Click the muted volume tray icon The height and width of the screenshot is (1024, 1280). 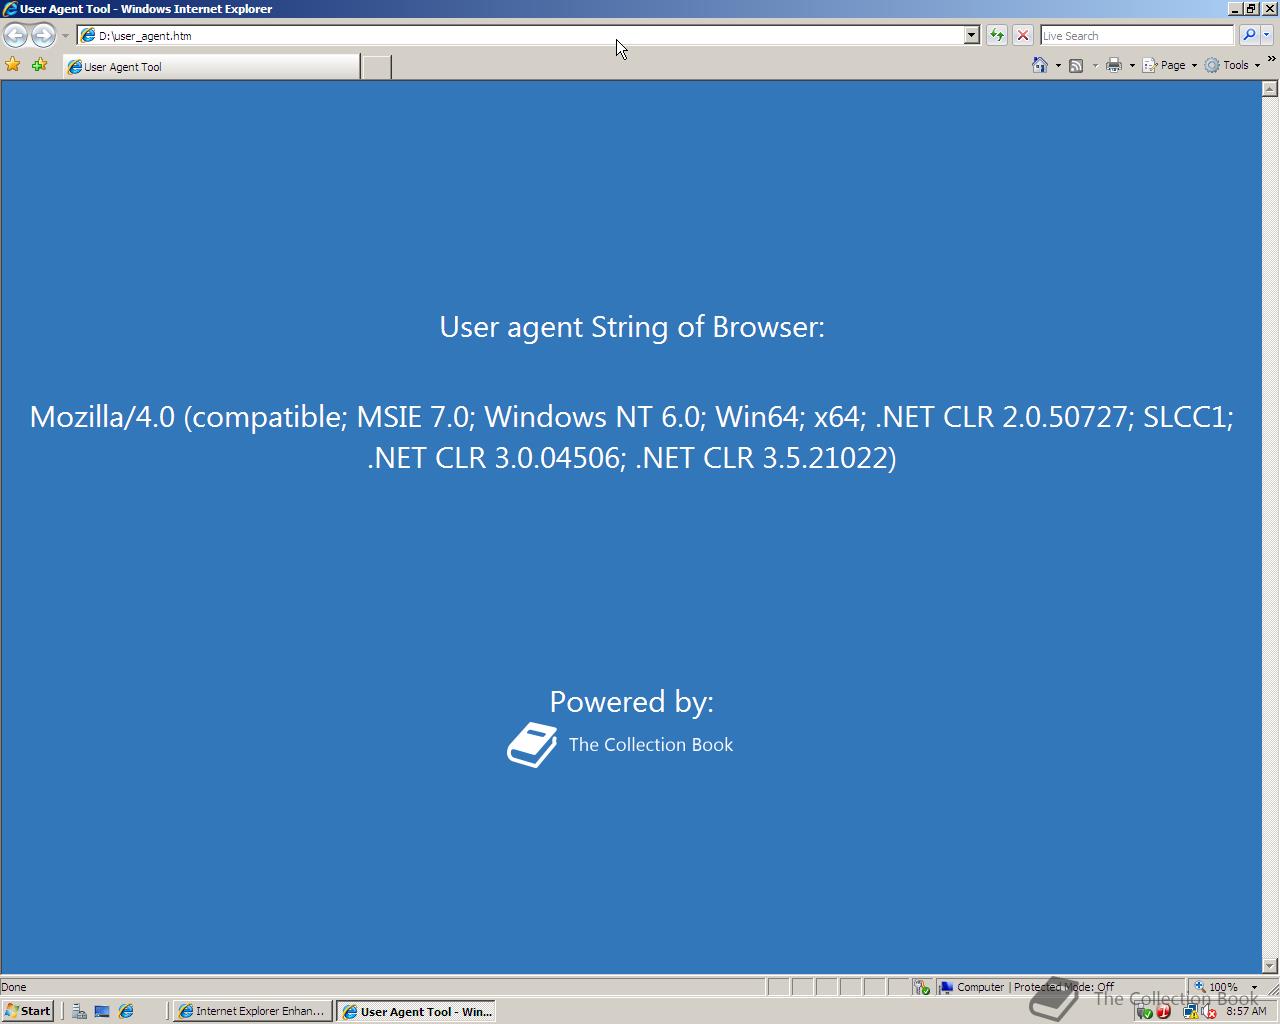[x=1208, y=1012]
